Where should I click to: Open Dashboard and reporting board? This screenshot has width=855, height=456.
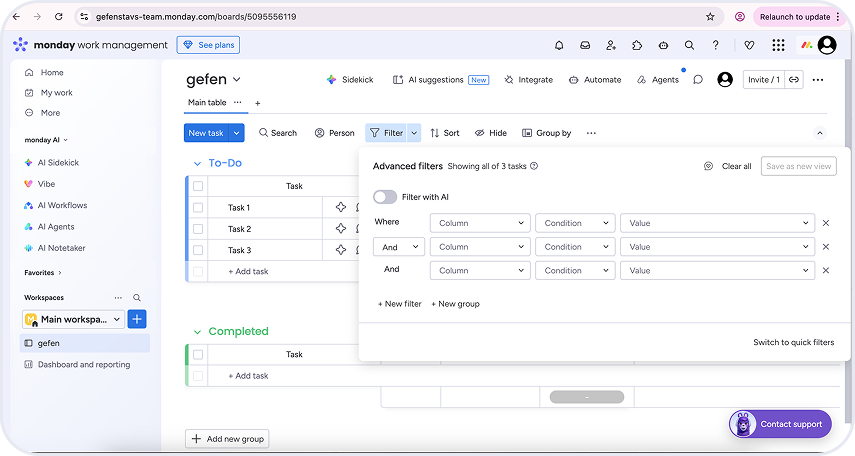pos(84,364)
